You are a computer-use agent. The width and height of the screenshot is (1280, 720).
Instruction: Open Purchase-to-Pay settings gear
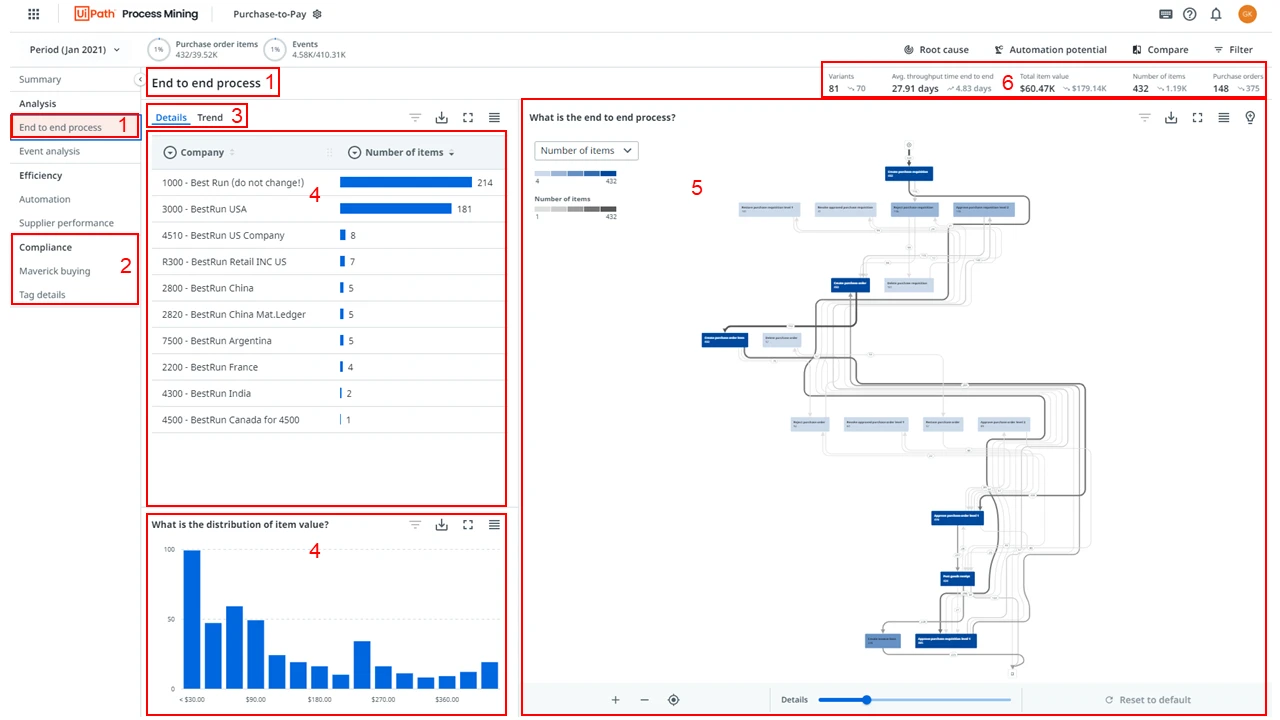(317, 14)
